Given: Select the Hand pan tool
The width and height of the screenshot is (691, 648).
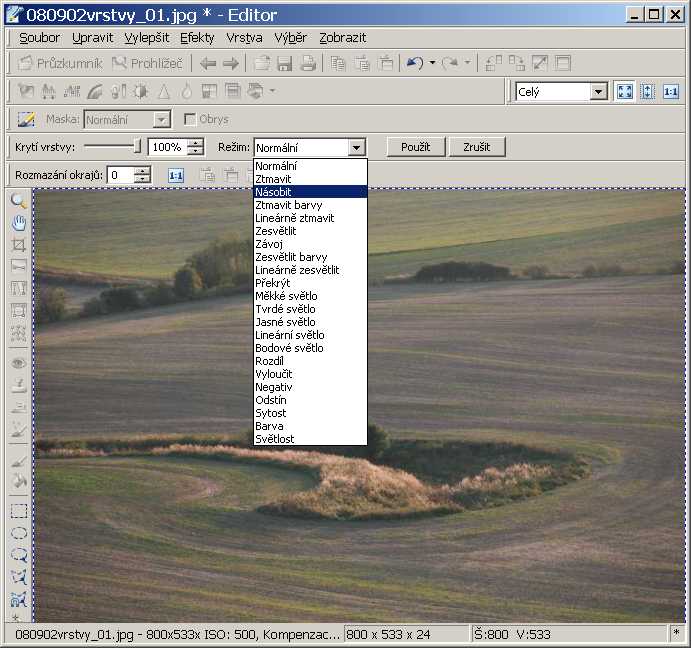Looking at the screenshot, I should 18,222.
